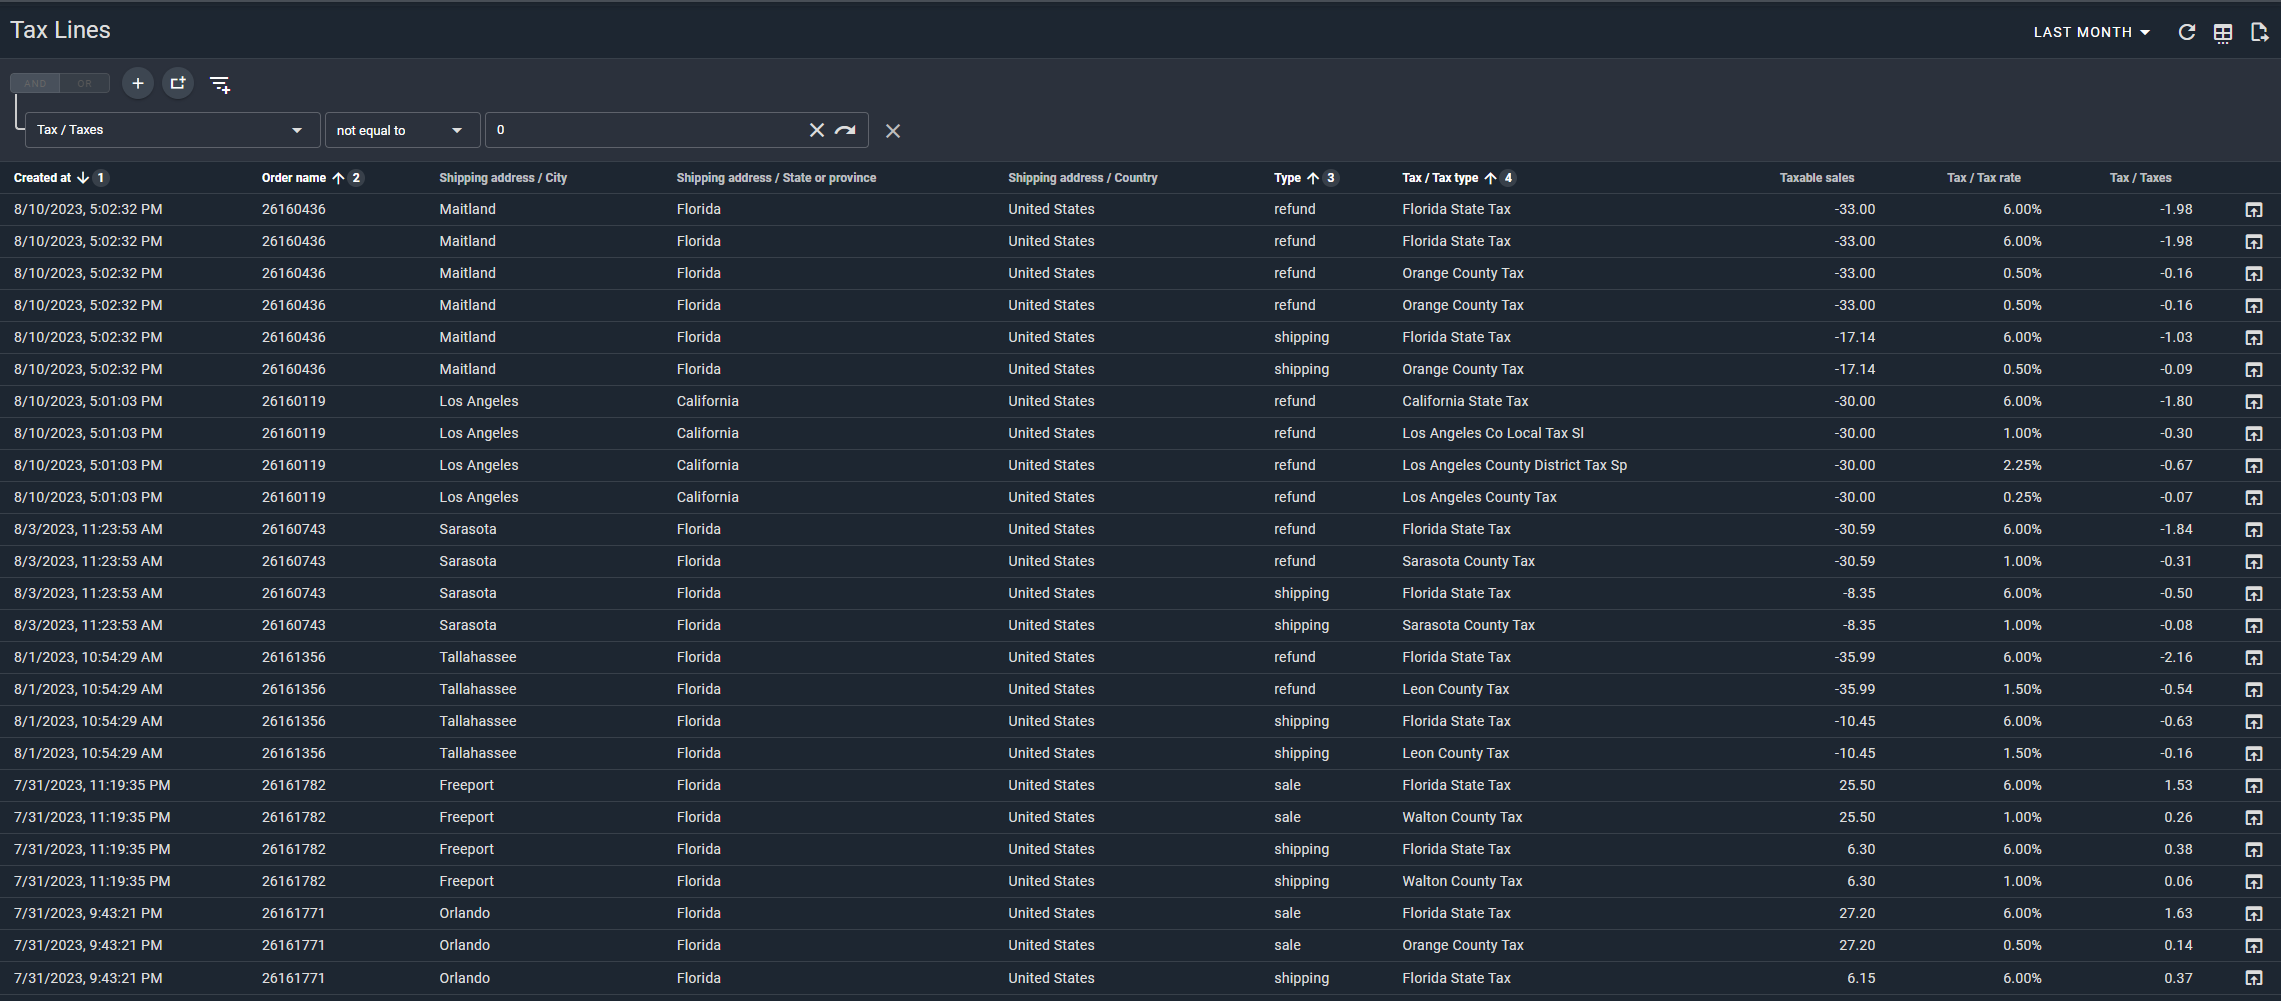
Task: Open the 'not equal to' operator dropdown
Action: click(x=400, y=130)
